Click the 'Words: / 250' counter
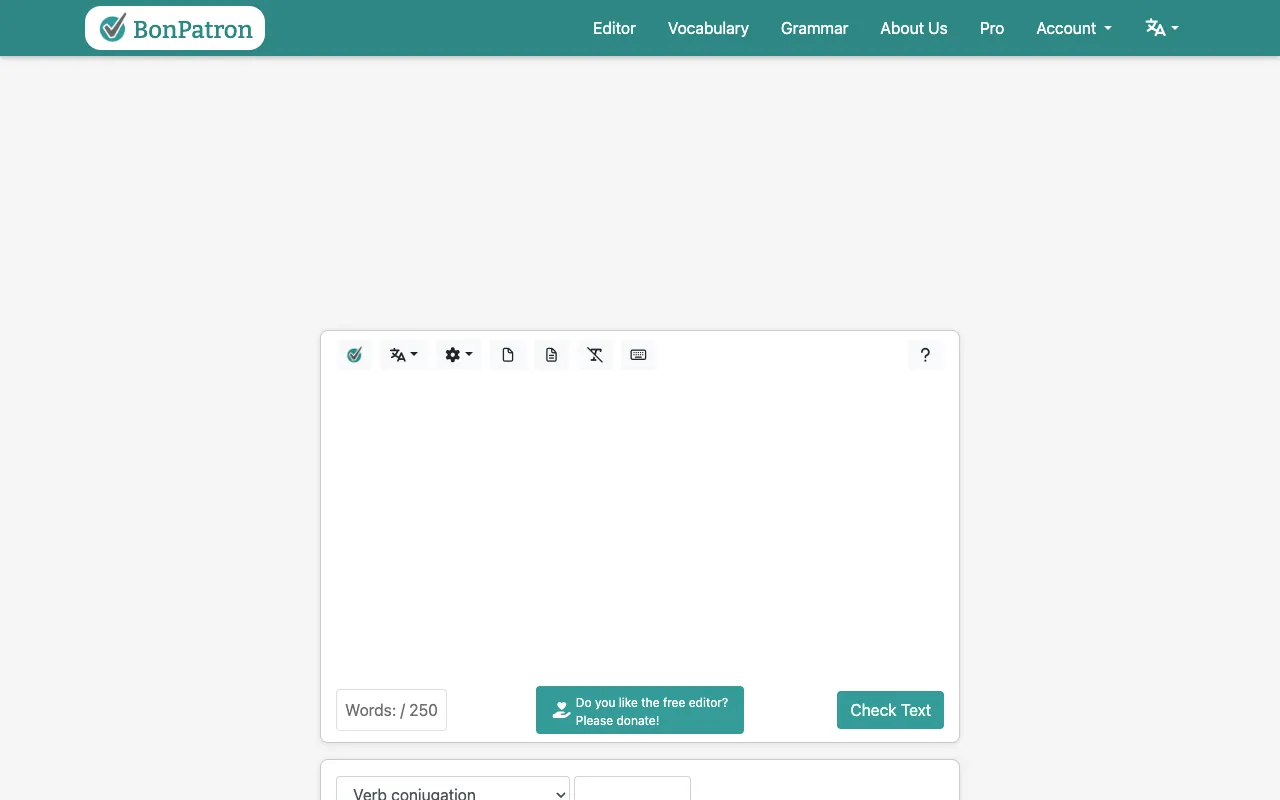 pyautogui.click(x=391, y=710)
